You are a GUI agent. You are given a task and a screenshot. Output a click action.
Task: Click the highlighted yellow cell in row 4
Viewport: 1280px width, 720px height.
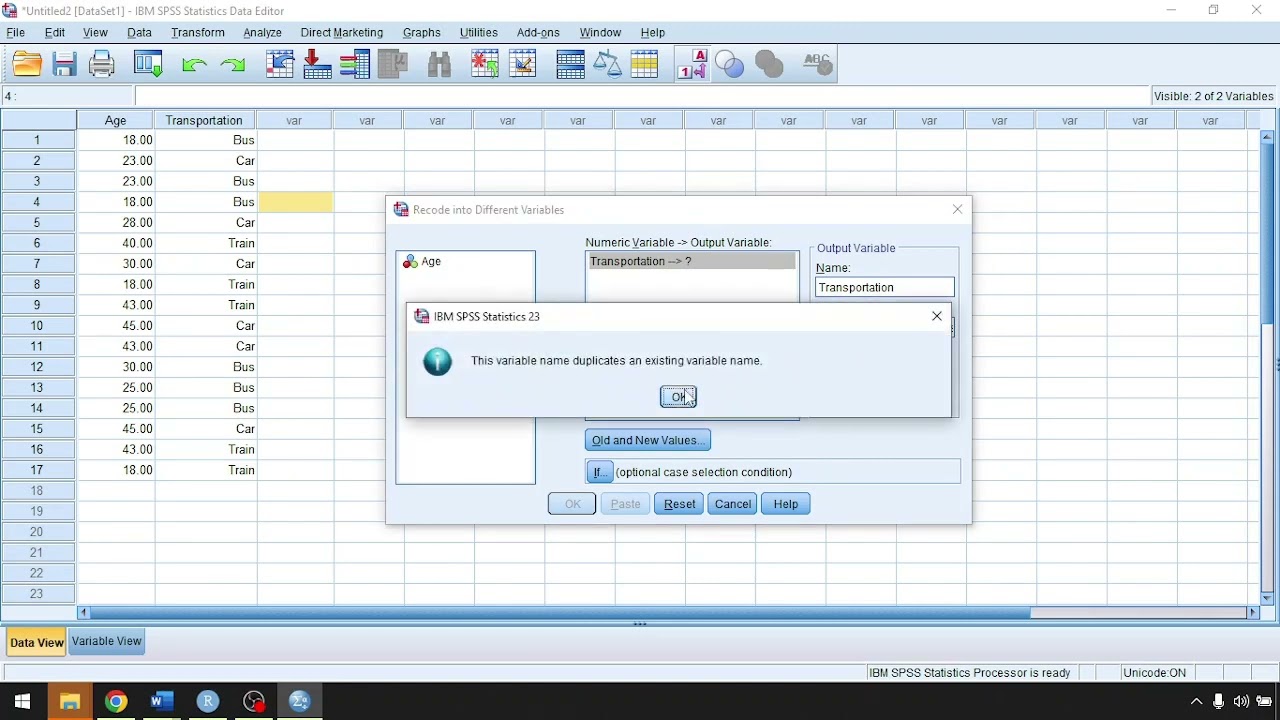point(296,202)
